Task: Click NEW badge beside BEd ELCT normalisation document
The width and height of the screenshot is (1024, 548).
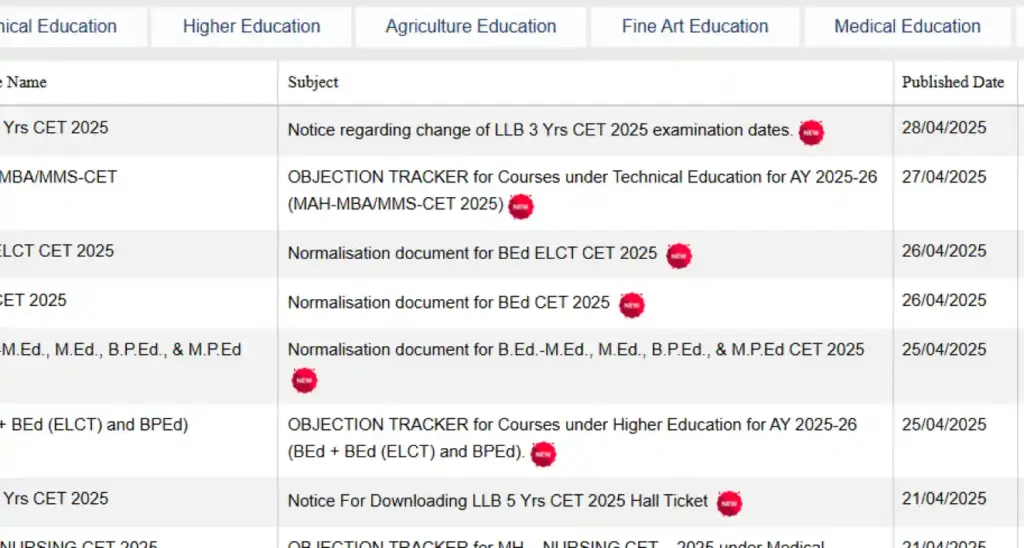Action: (679, 255)
